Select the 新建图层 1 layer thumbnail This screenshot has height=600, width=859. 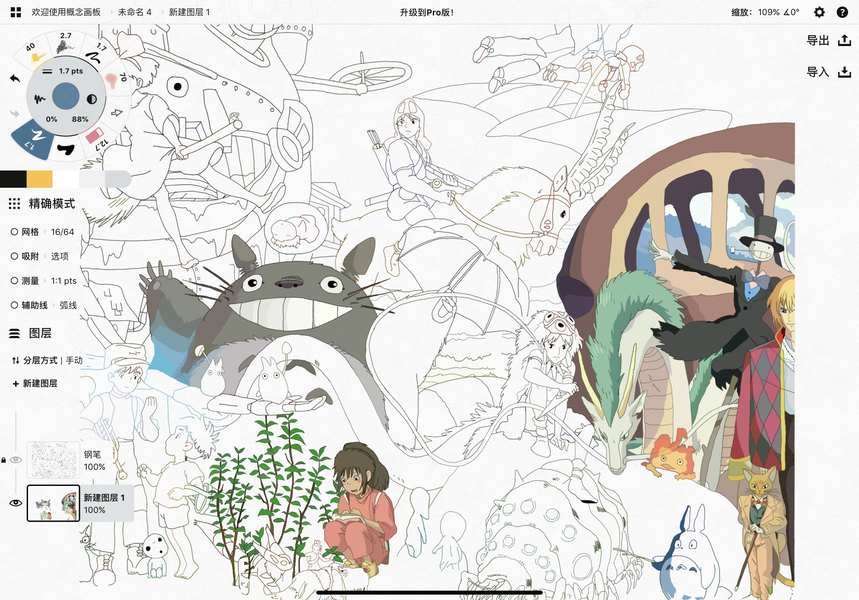point(53,502)
